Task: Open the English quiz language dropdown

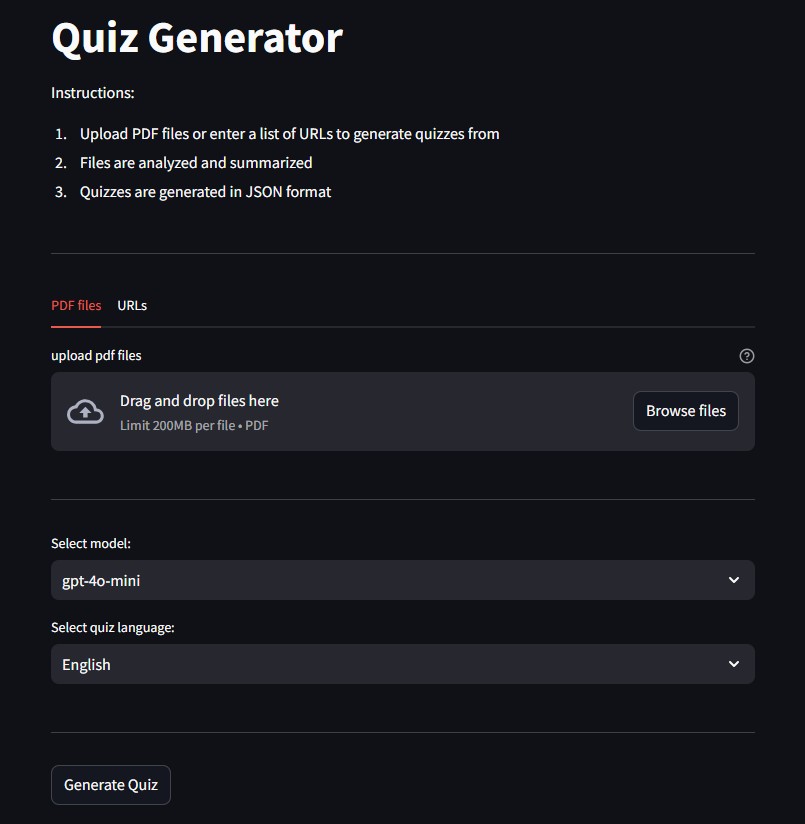Action: point(402,664)
